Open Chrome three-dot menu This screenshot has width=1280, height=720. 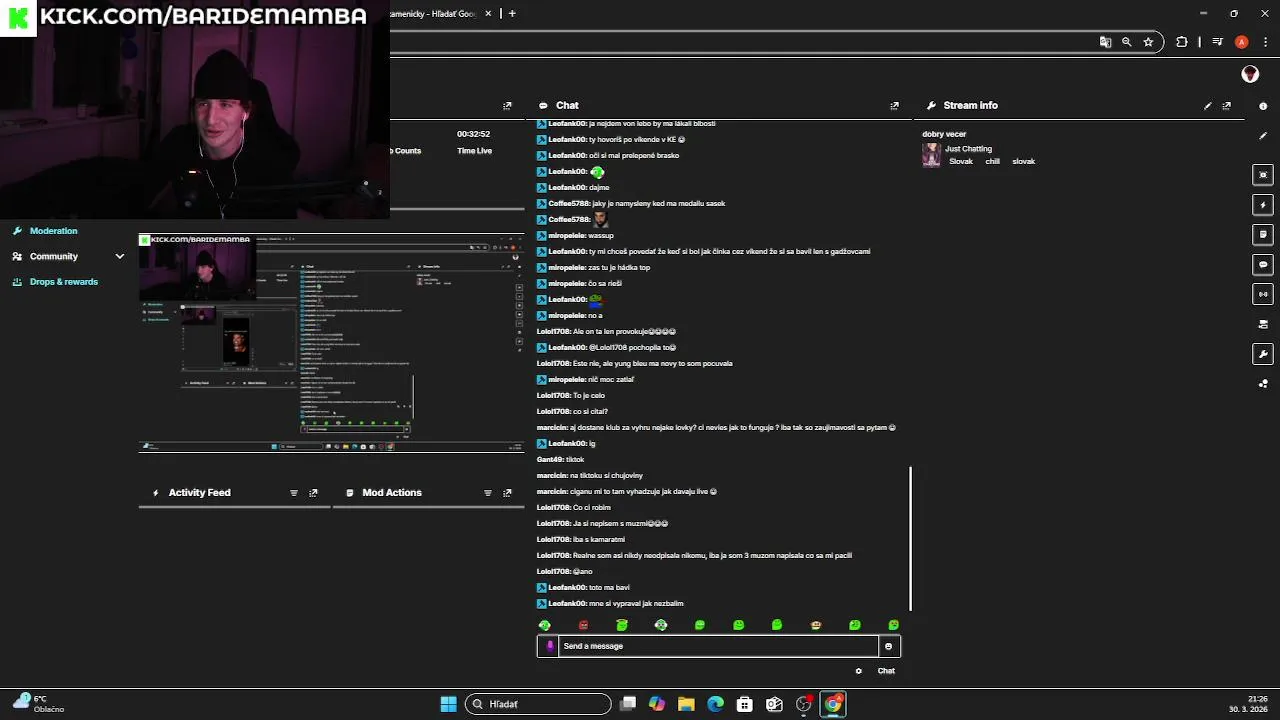point(1265,42)
